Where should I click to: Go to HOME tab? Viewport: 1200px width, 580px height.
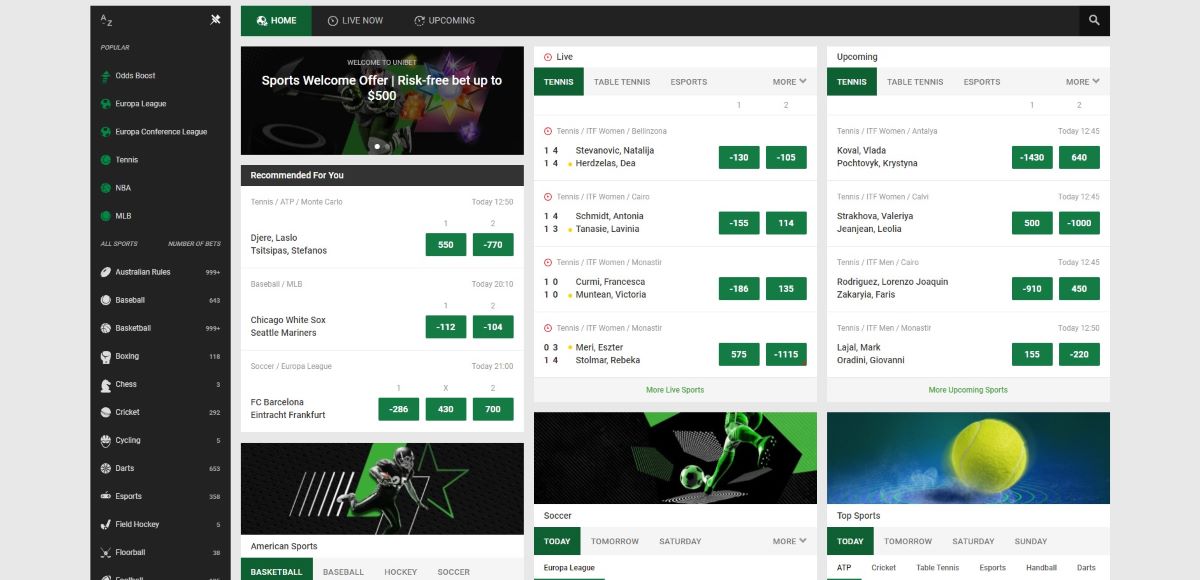coord(276,21)
